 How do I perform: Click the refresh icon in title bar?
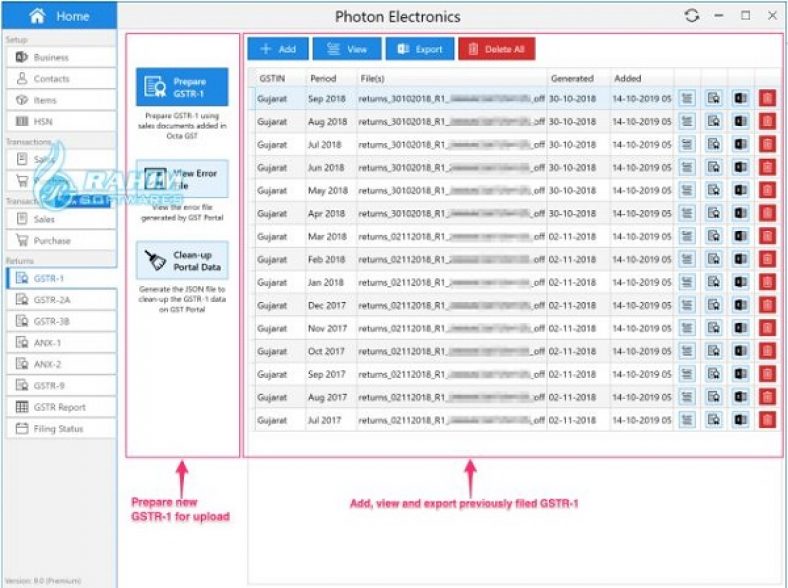(692, 16)
